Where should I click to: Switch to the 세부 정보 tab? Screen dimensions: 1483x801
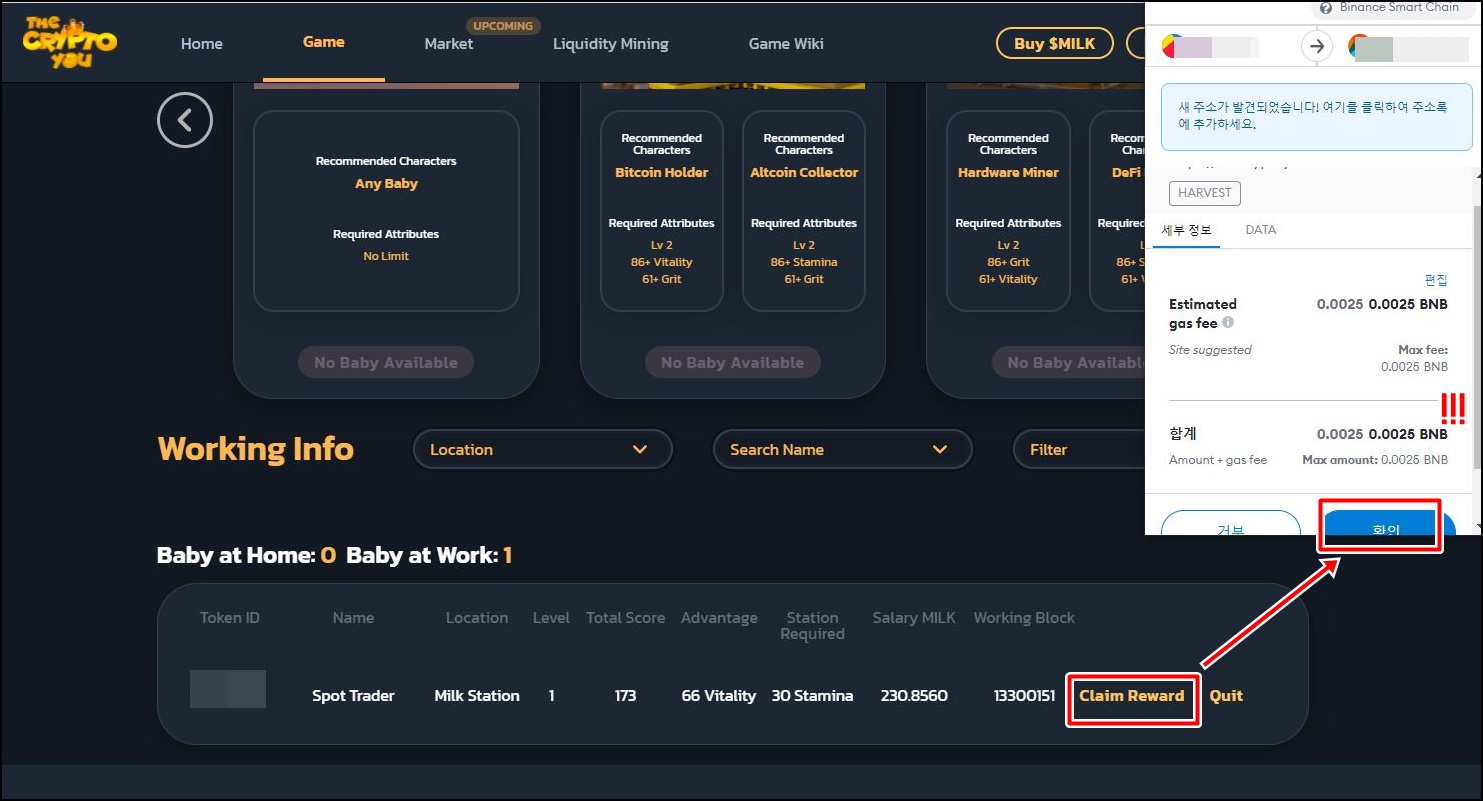(x=1186, y=230)
